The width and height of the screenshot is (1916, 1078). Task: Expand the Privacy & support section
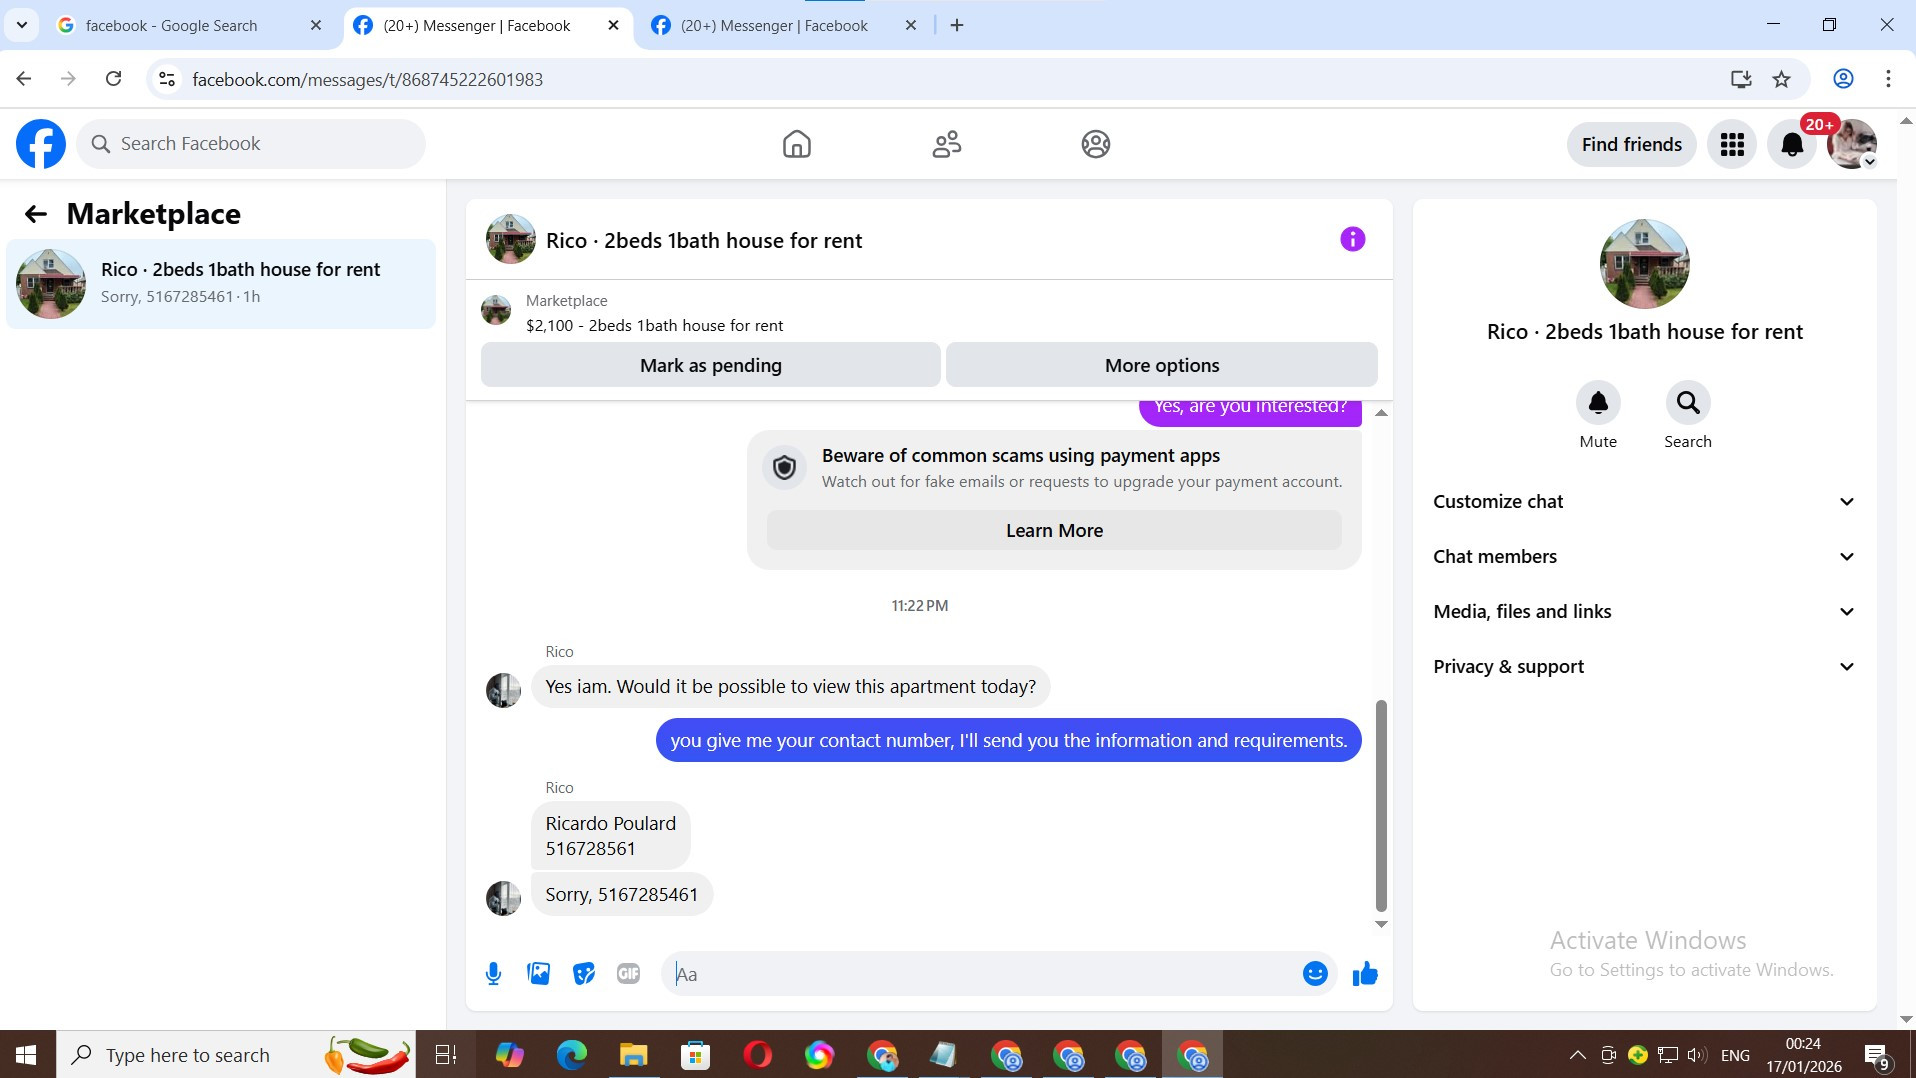[1645, 667]
